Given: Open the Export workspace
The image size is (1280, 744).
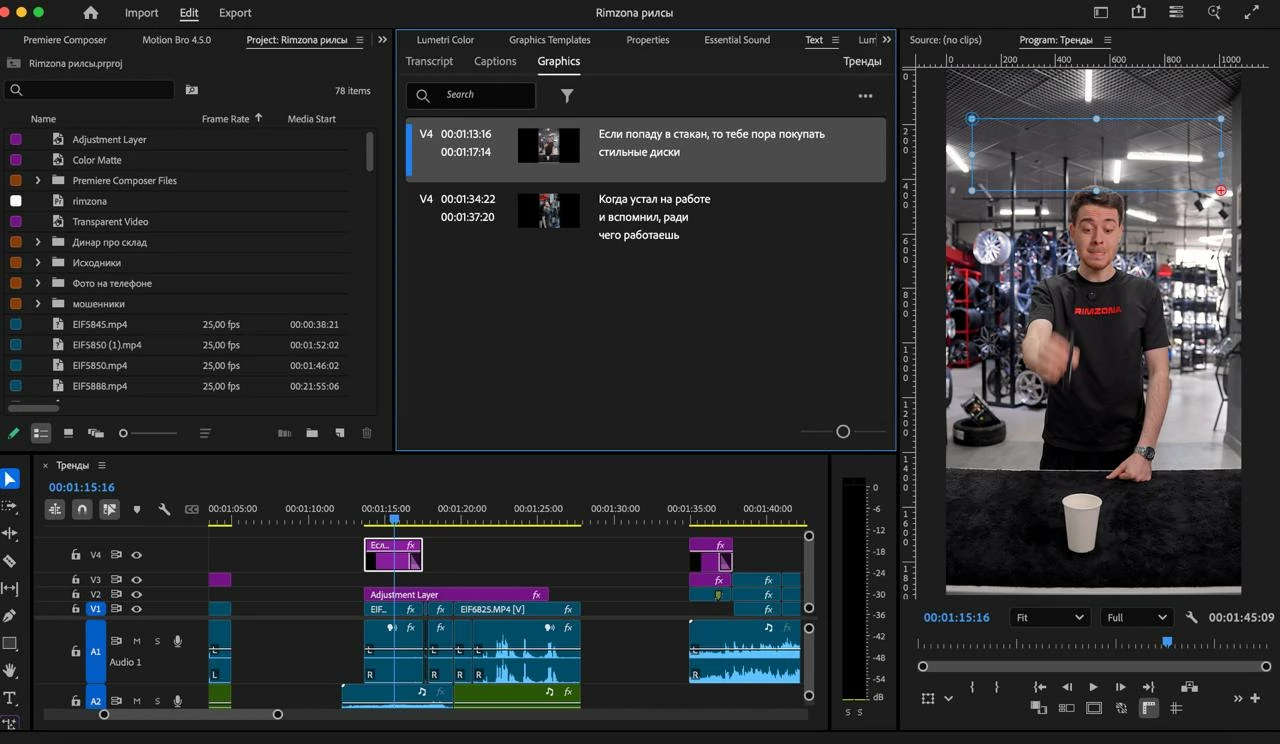Looking at the screenshot, I should pyautogui.click(x=235, y=13).
